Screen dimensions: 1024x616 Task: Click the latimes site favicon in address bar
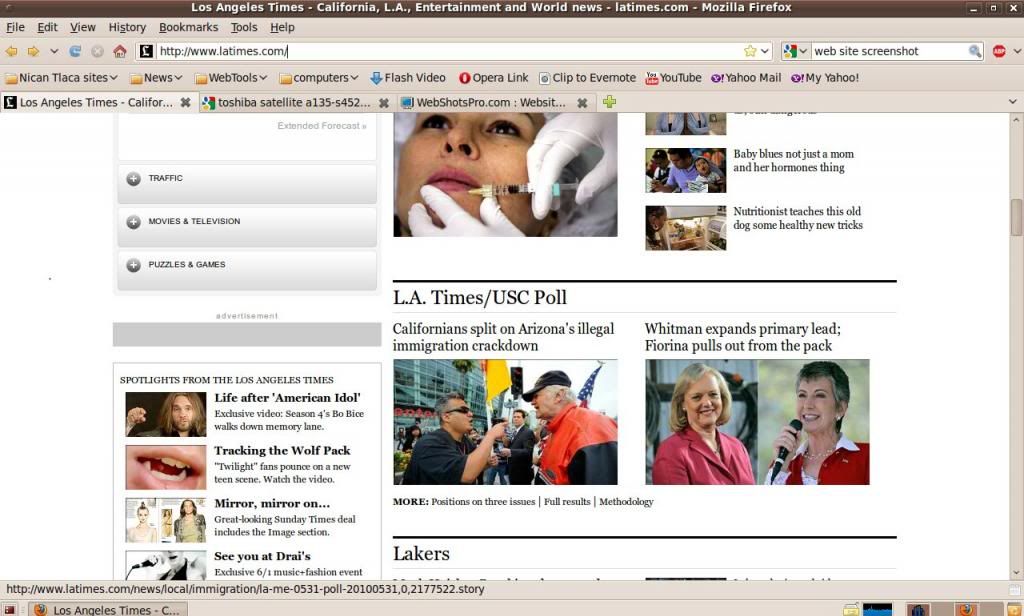(146, 51)
